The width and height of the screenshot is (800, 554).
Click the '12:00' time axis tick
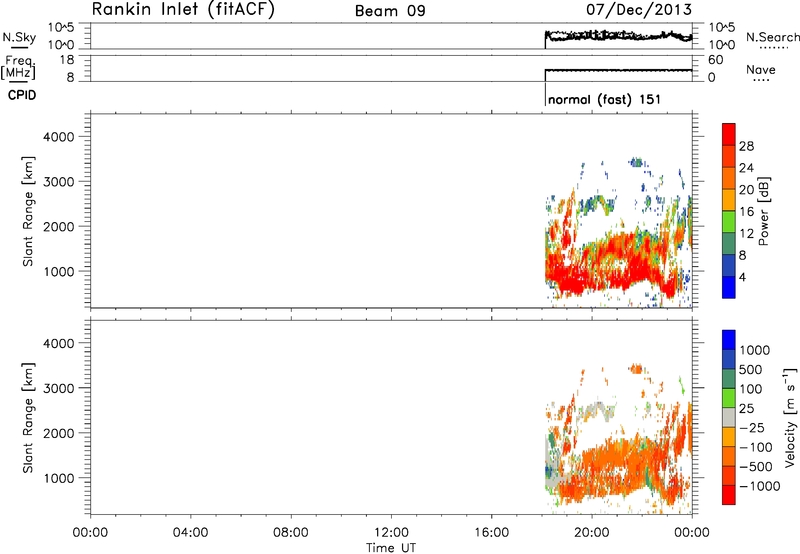pos(391,533)
